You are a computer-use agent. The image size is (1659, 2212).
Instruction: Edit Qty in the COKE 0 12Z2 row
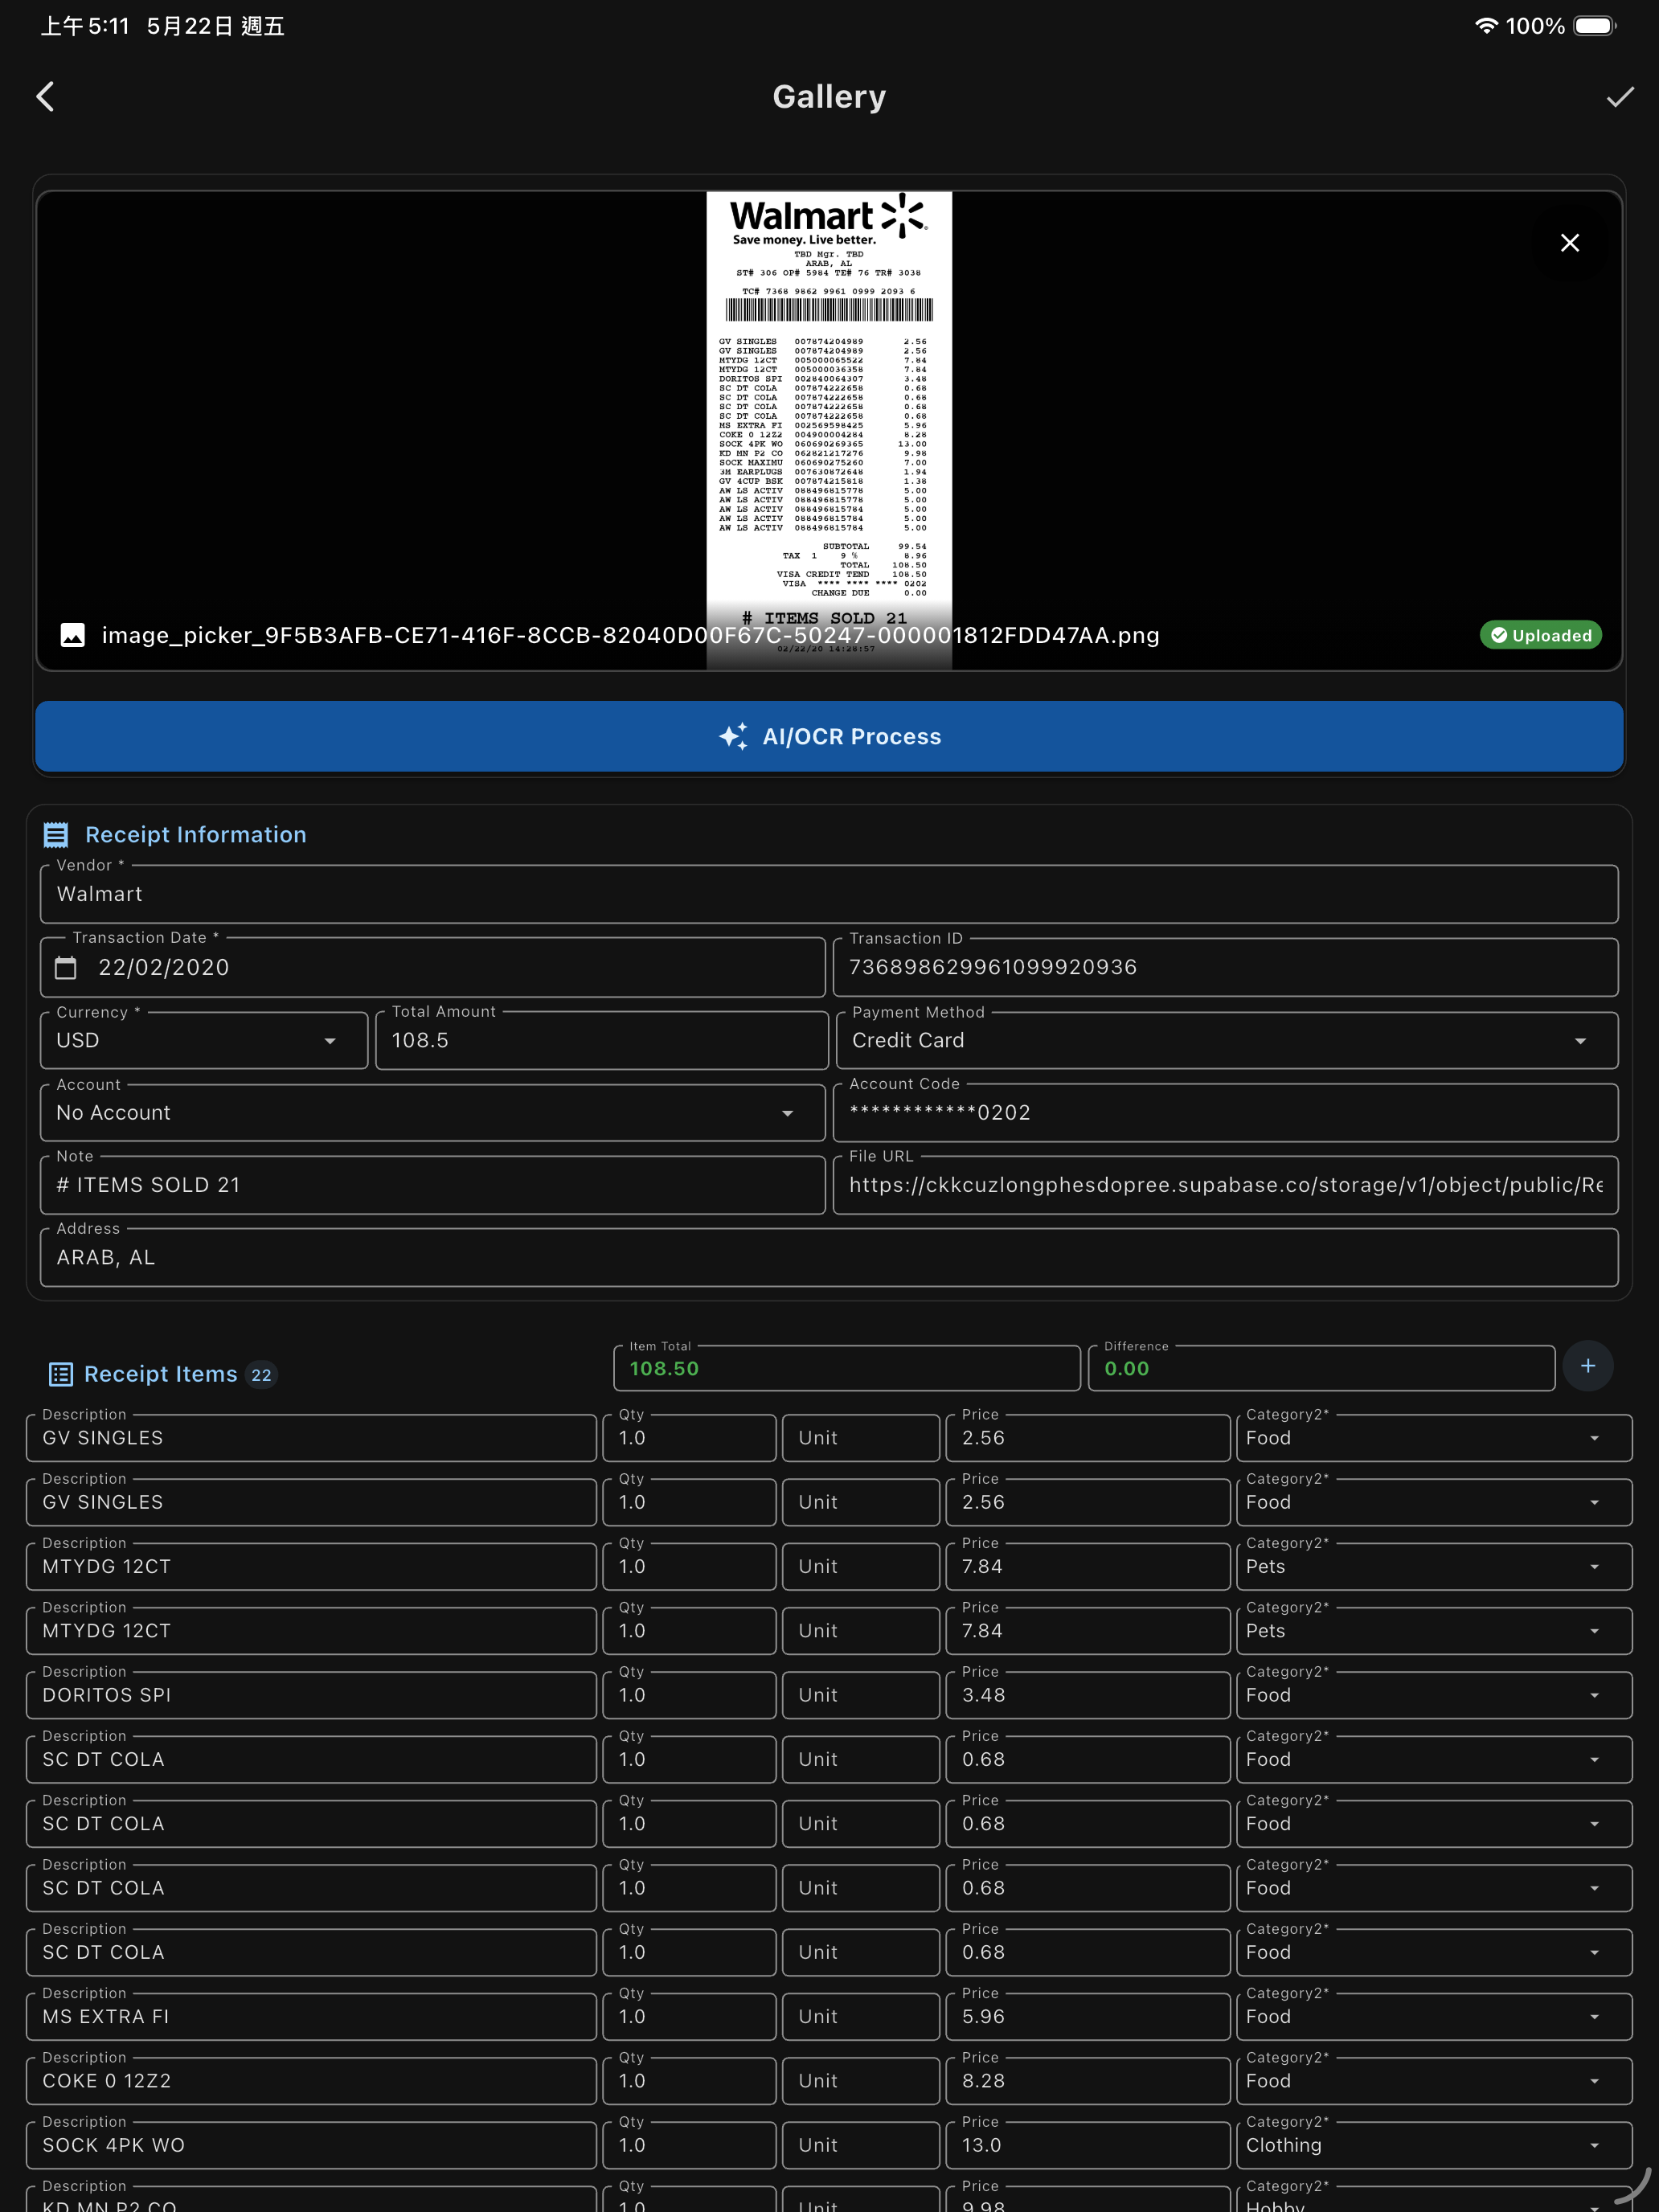tap(689, 2081)
